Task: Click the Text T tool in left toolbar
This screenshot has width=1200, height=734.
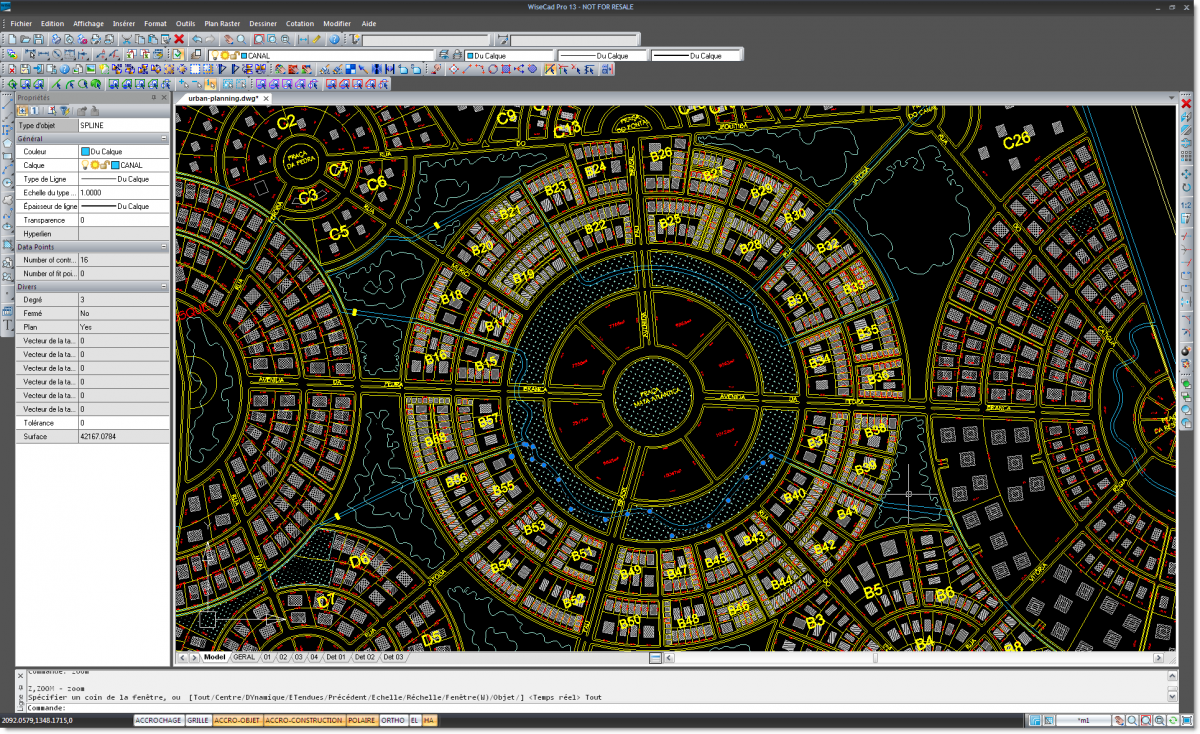Action: coord(7,324)
